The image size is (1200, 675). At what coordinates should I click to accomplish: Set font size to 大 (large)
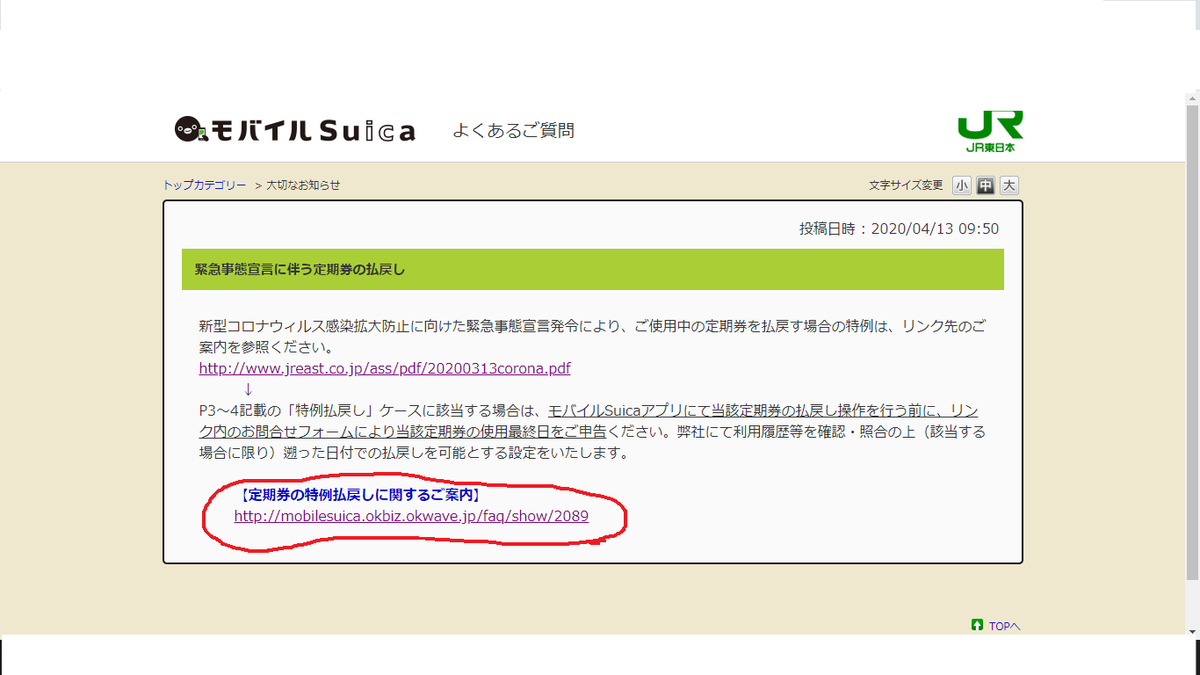pyautogui.click(x=1009, y=185)
